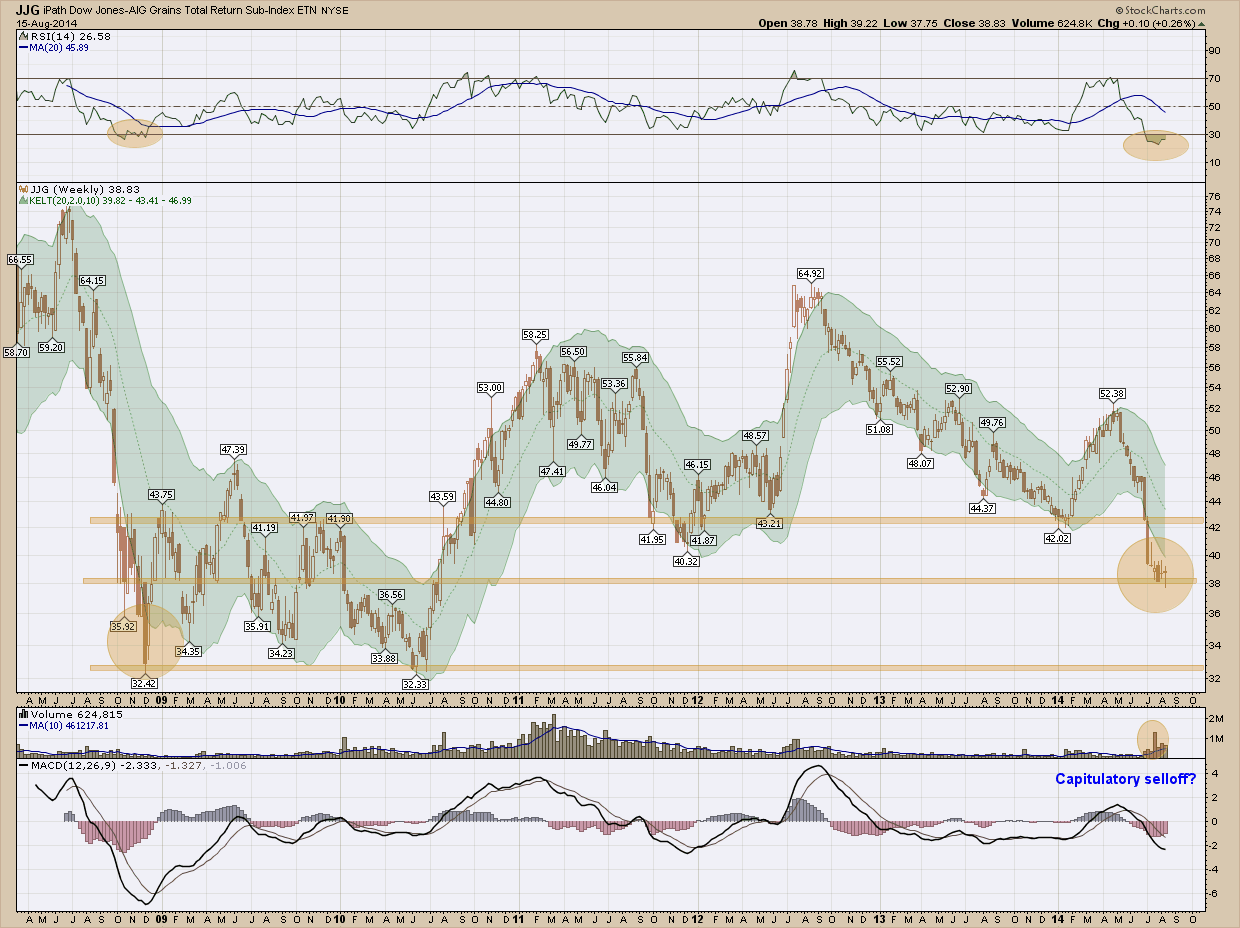This screenshot has width=1240, height=928.
Task: Click the 34.35 price label
Action: [x=188, y=651]
